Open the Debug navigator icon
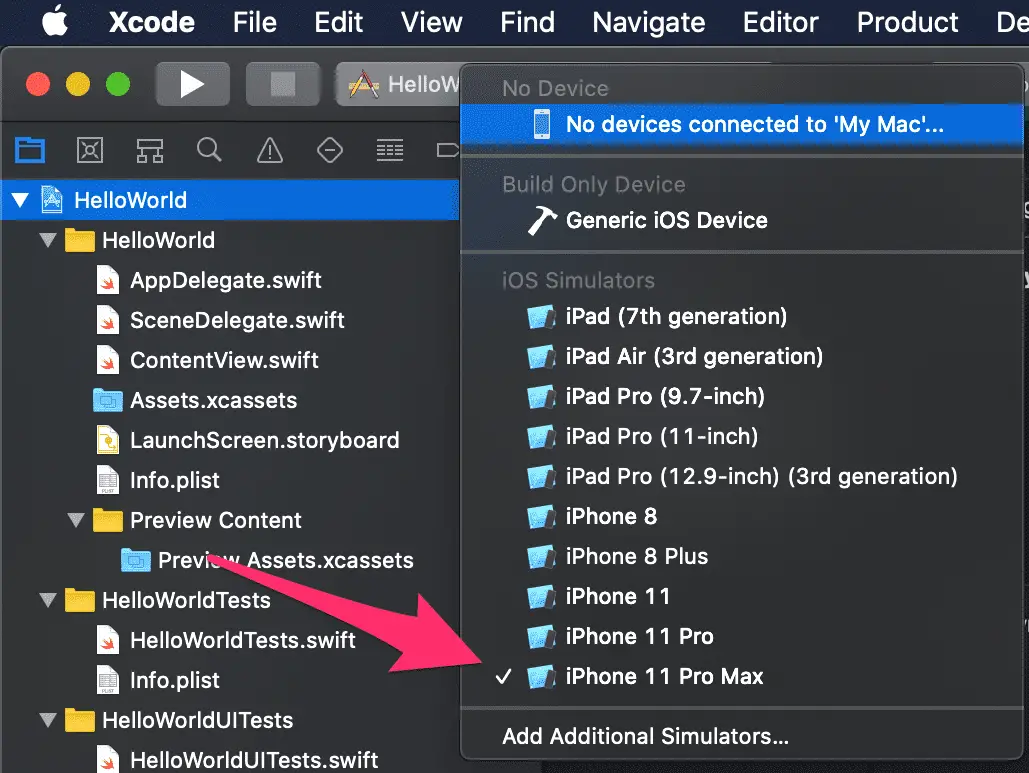Viewport: 1029px width, 773px height. point(390,150)
